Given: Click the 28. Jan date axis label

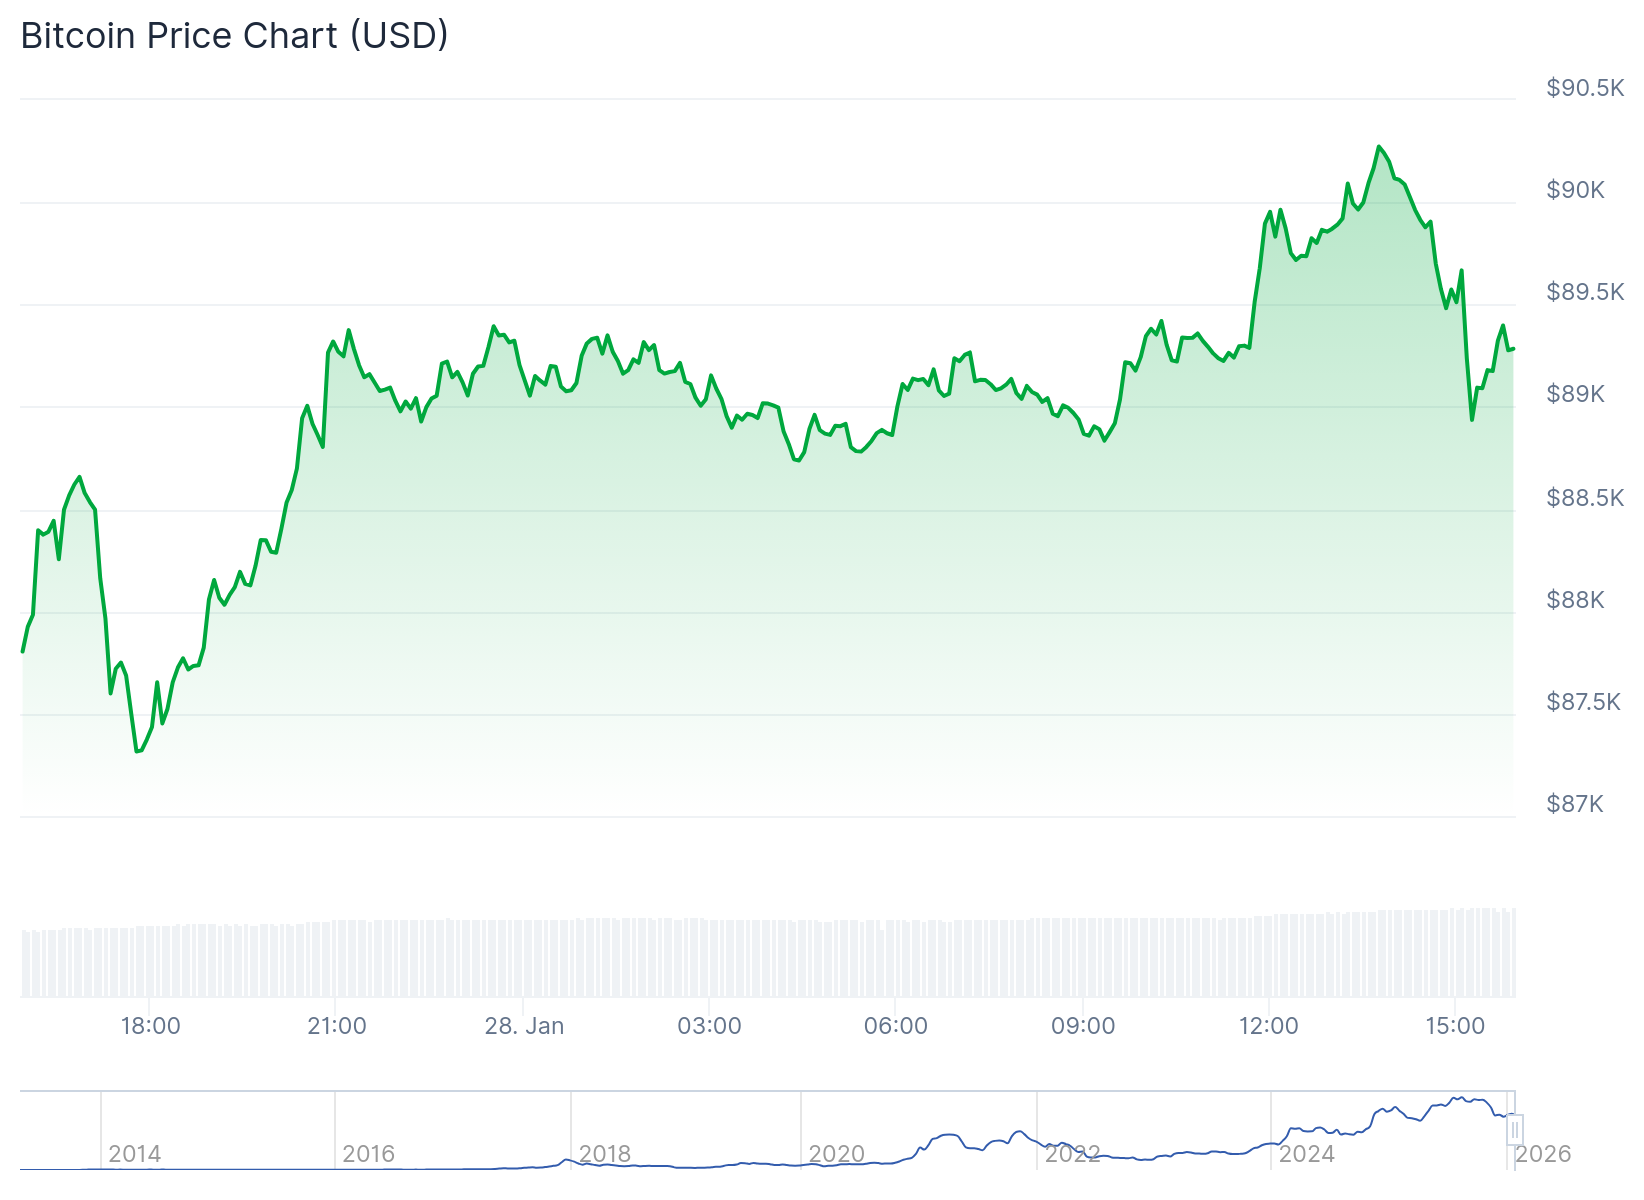Looking at the screenshot, I should pos(524,1026).
